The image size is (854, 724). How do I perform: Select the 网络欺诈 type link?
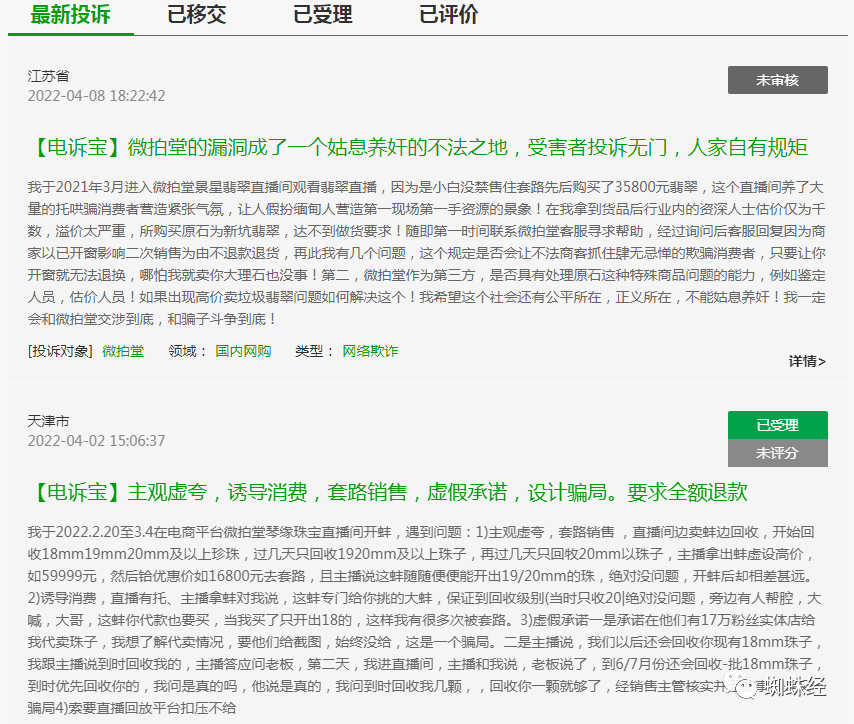coord(370,351)
